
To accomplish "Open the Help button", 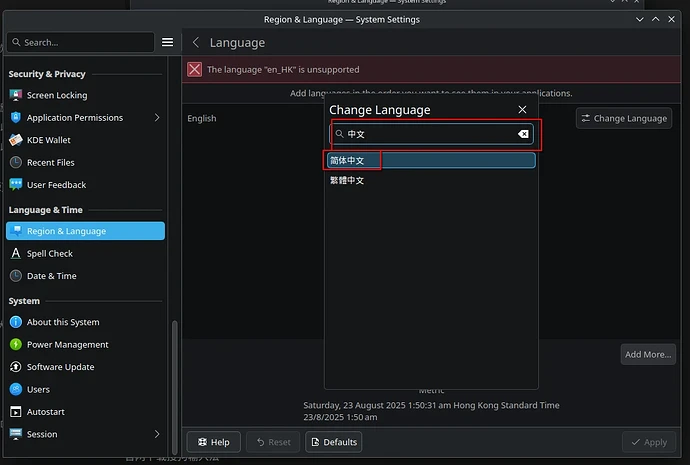I will [x=212, y=442].
